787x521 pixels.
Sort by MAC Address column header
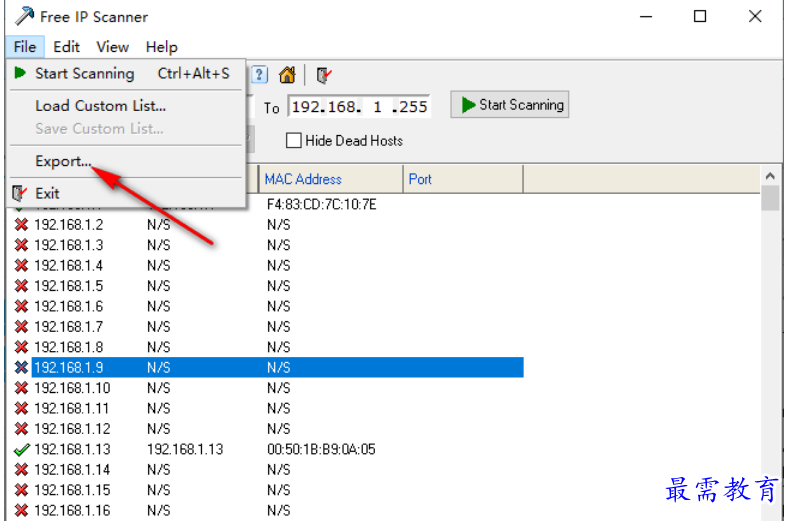point(331,179)
